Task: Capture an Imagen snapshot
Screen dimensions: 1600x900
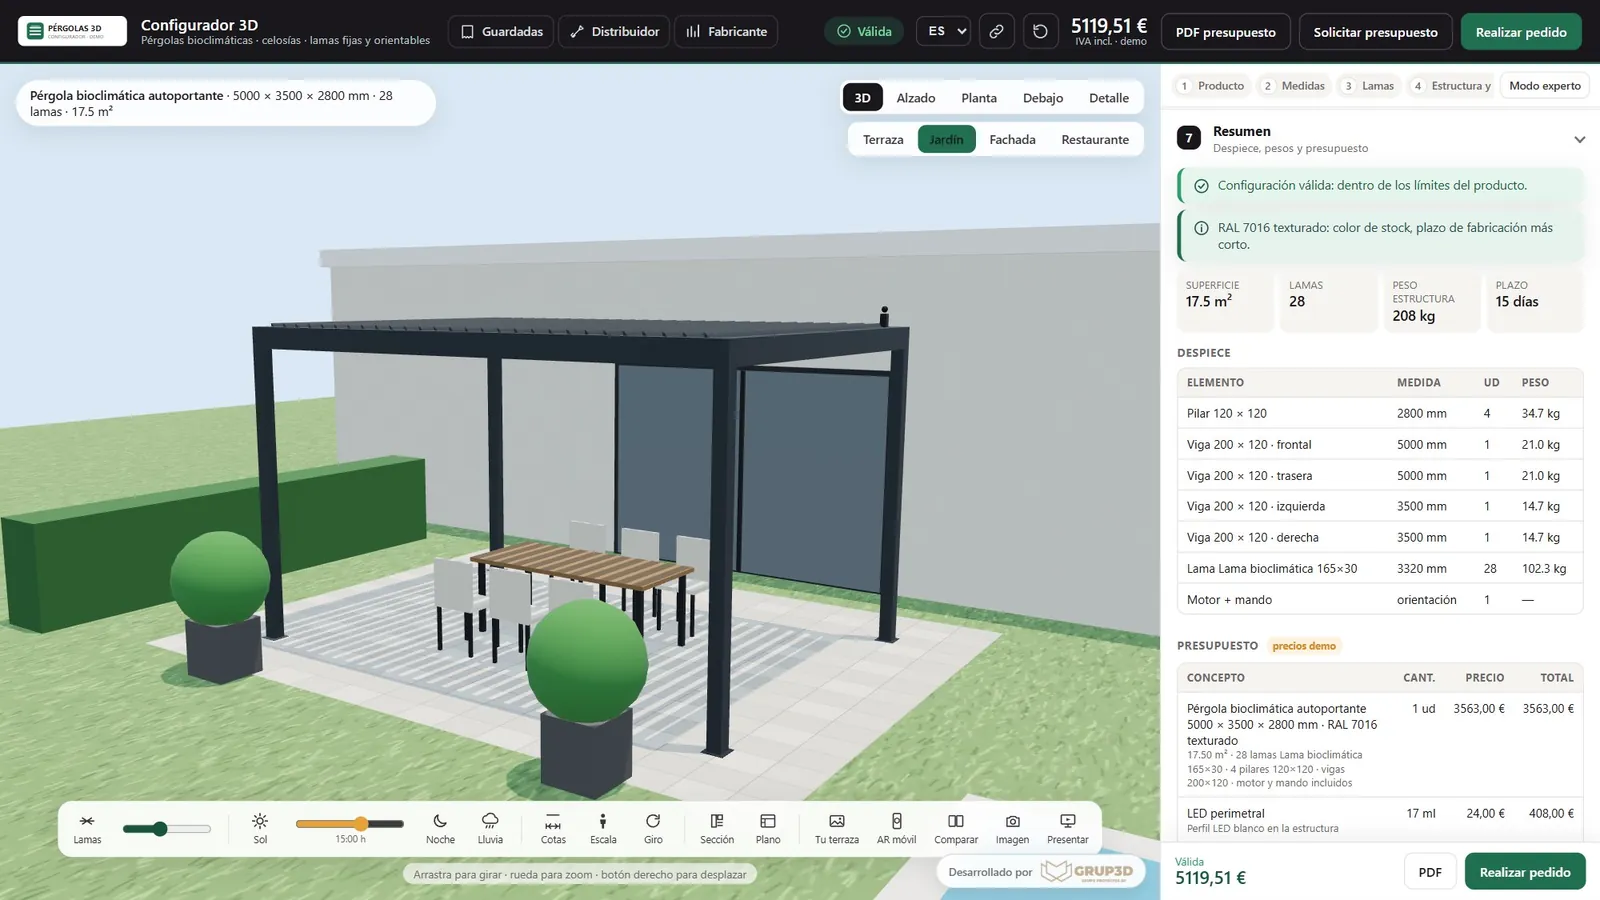Action: [x=1012, y=828]
